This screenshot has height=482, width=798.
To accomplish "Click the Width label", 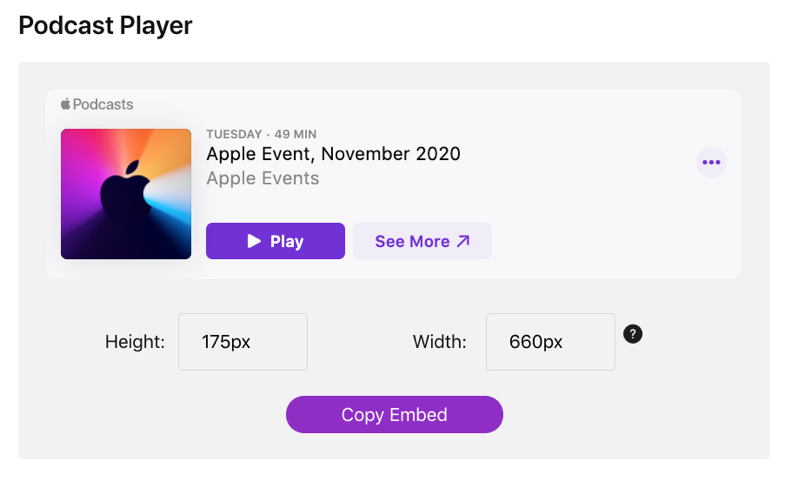I will 439,342.
